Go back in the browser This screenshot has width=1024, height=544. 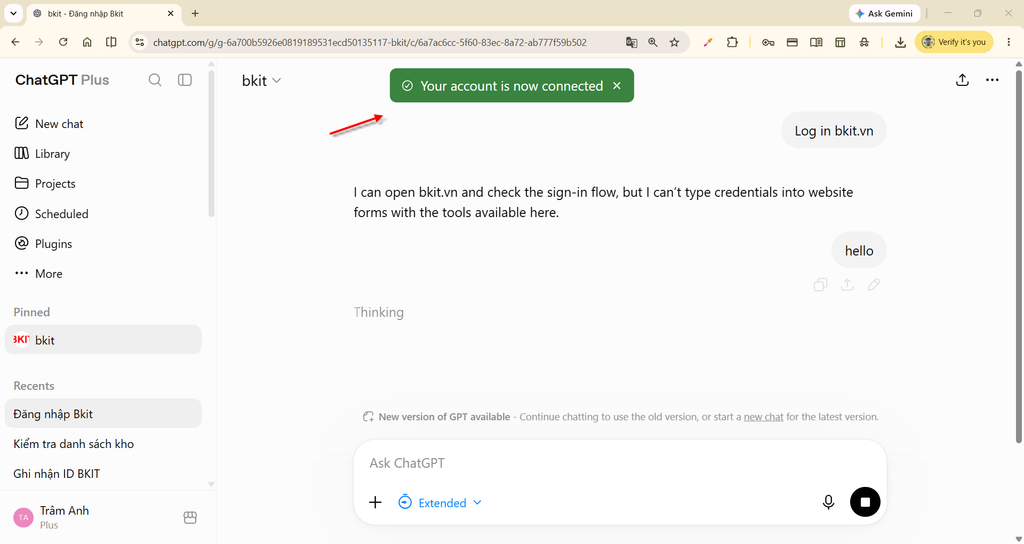pyautogui.click(x=16, y=42)
